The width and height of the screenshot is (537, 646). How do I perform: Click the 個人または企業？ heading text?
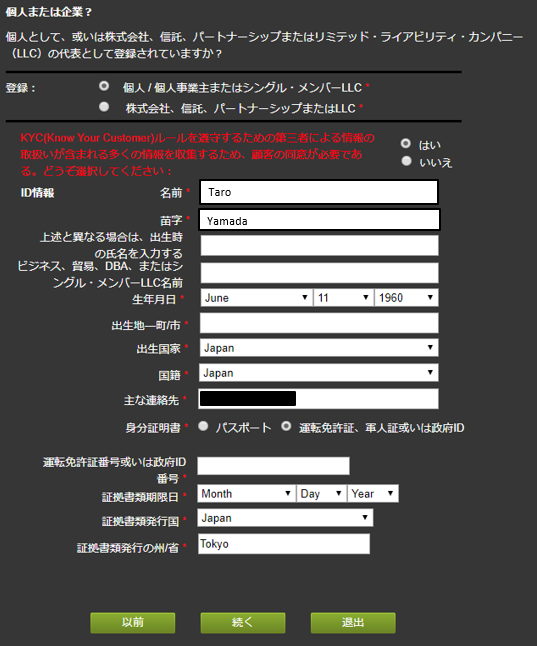coord(49,12)
